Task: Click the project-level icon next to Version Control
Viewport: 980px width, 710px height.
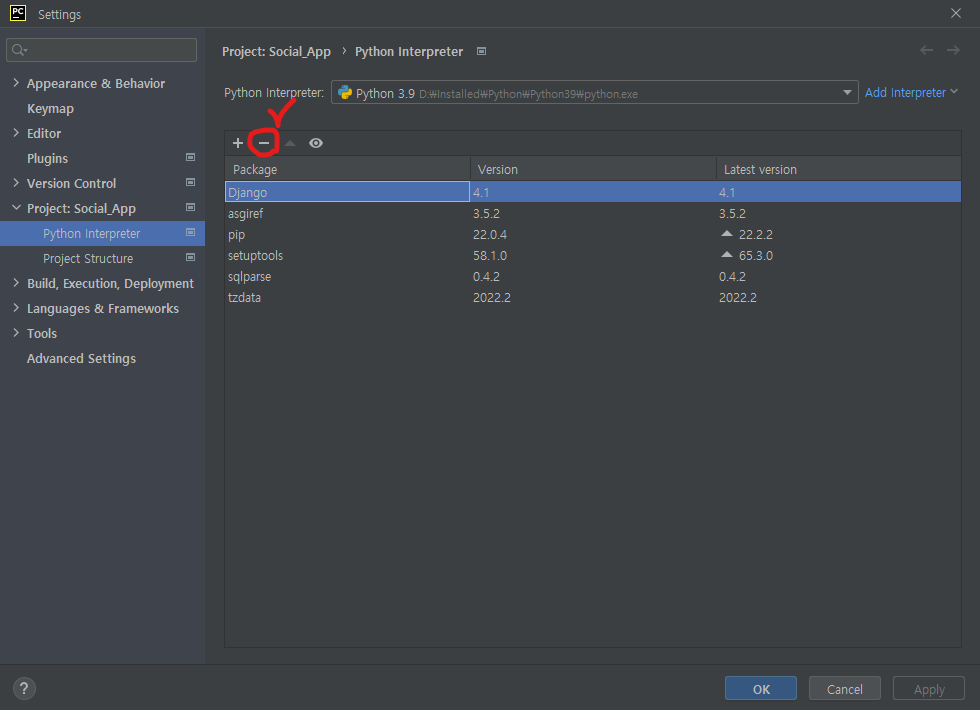Action: (191, 182)
